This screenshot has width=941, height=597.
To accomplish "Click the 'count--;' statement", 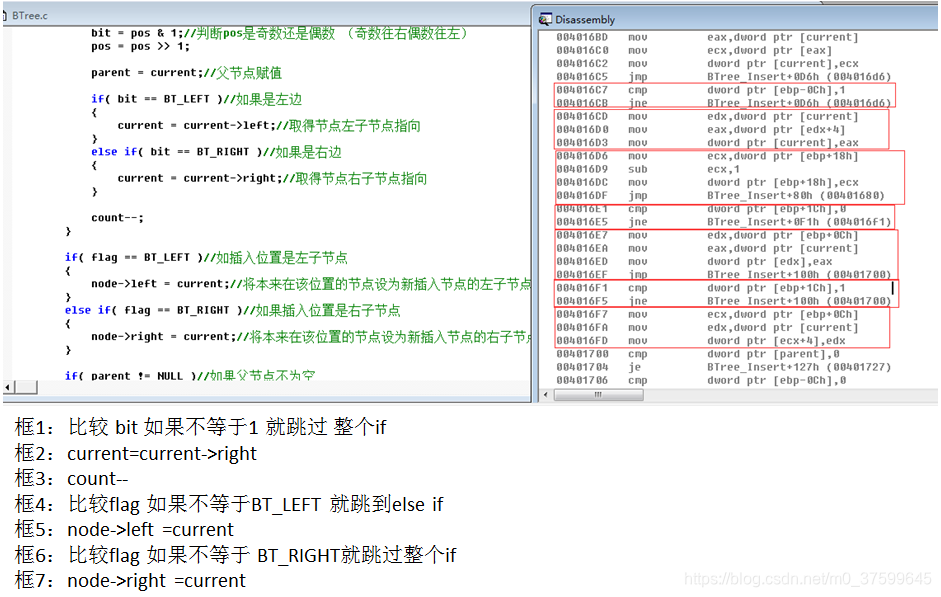I will point(118,218).
